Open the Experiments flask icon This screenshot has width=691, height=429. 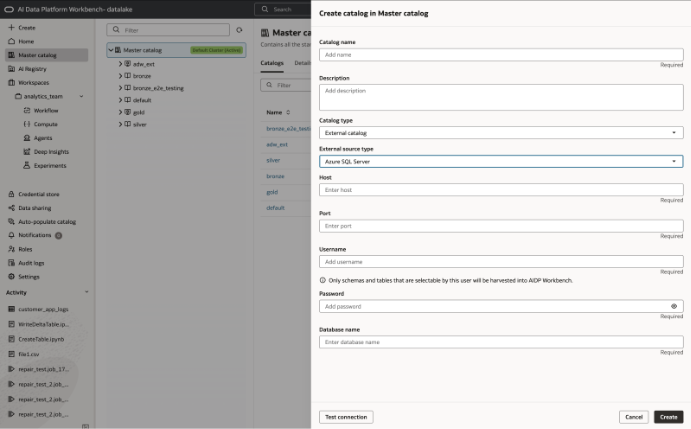(27, 165)
